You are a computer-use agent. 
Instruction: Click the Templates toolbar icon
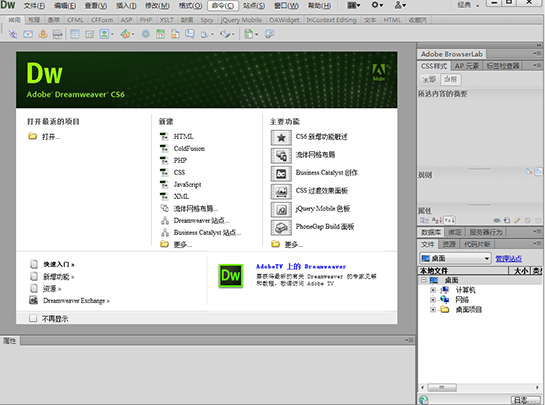[249, 34]
